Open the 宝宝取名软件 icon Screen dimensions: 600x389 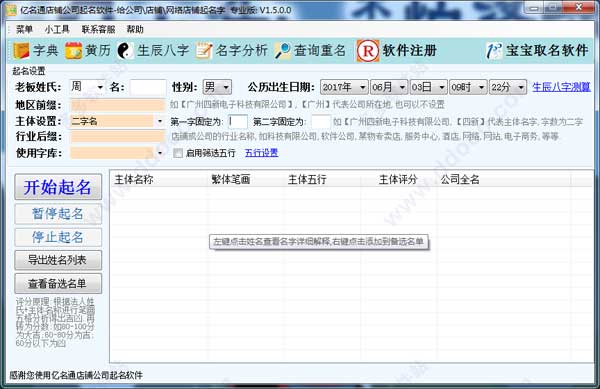point(494,50)
